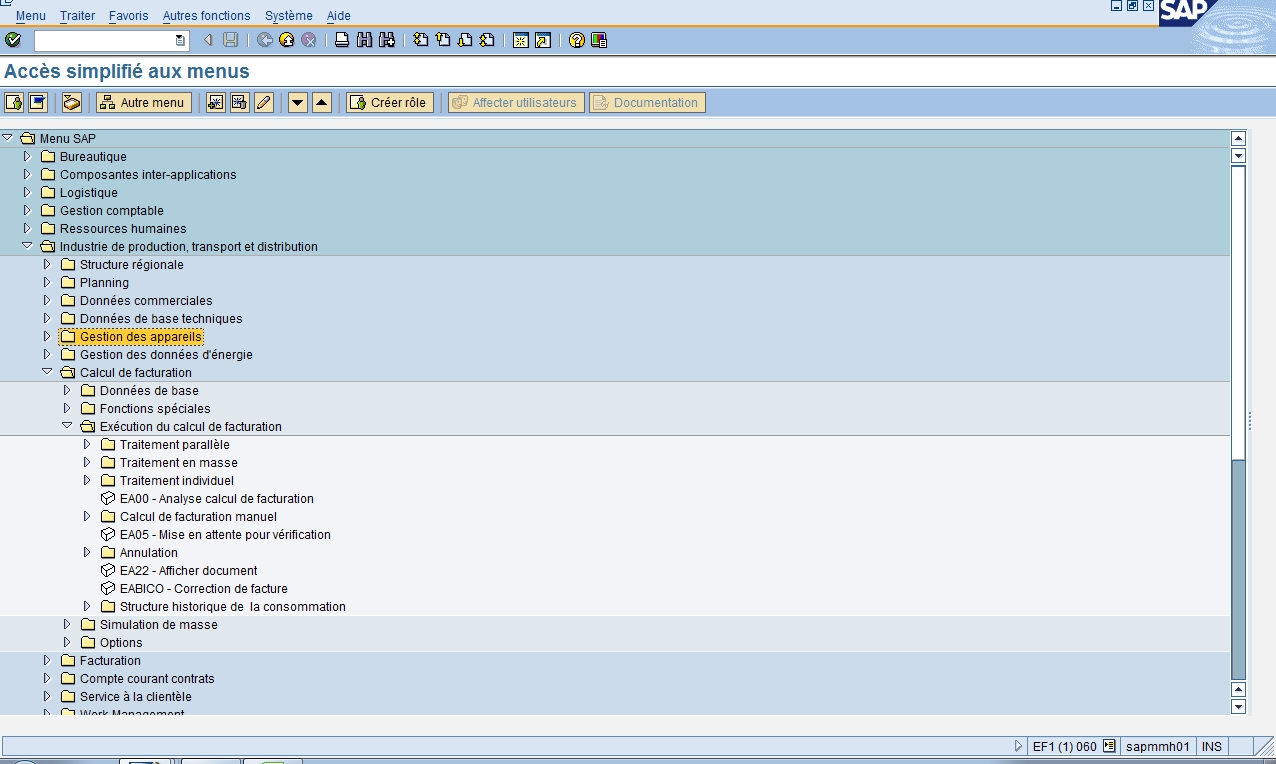Click the Create shortcut icon
Viewport: 1276px width, 764px height.
tap(543, 40)
